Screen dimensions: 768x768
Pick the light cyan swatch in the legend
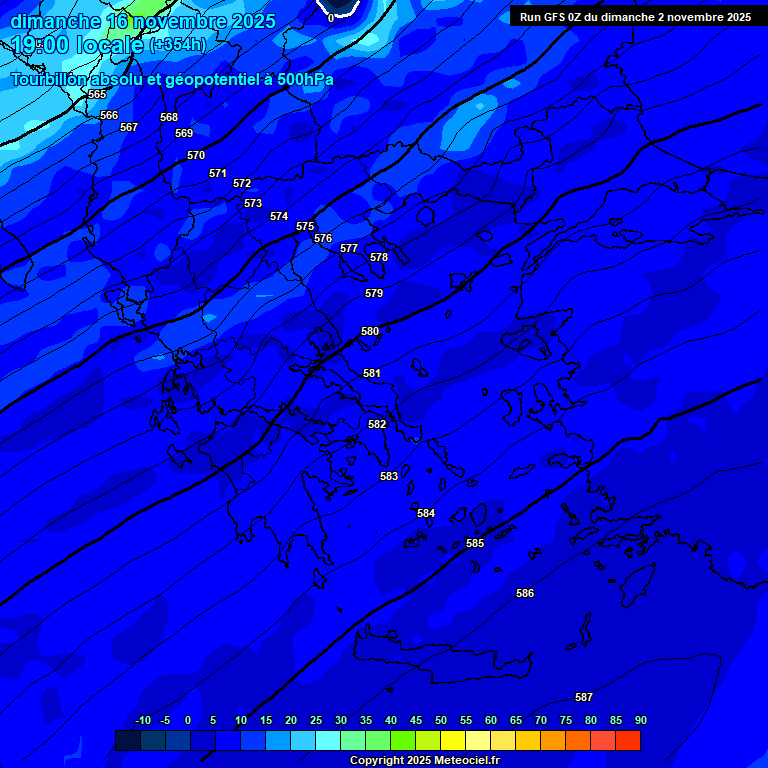[327, 740]
